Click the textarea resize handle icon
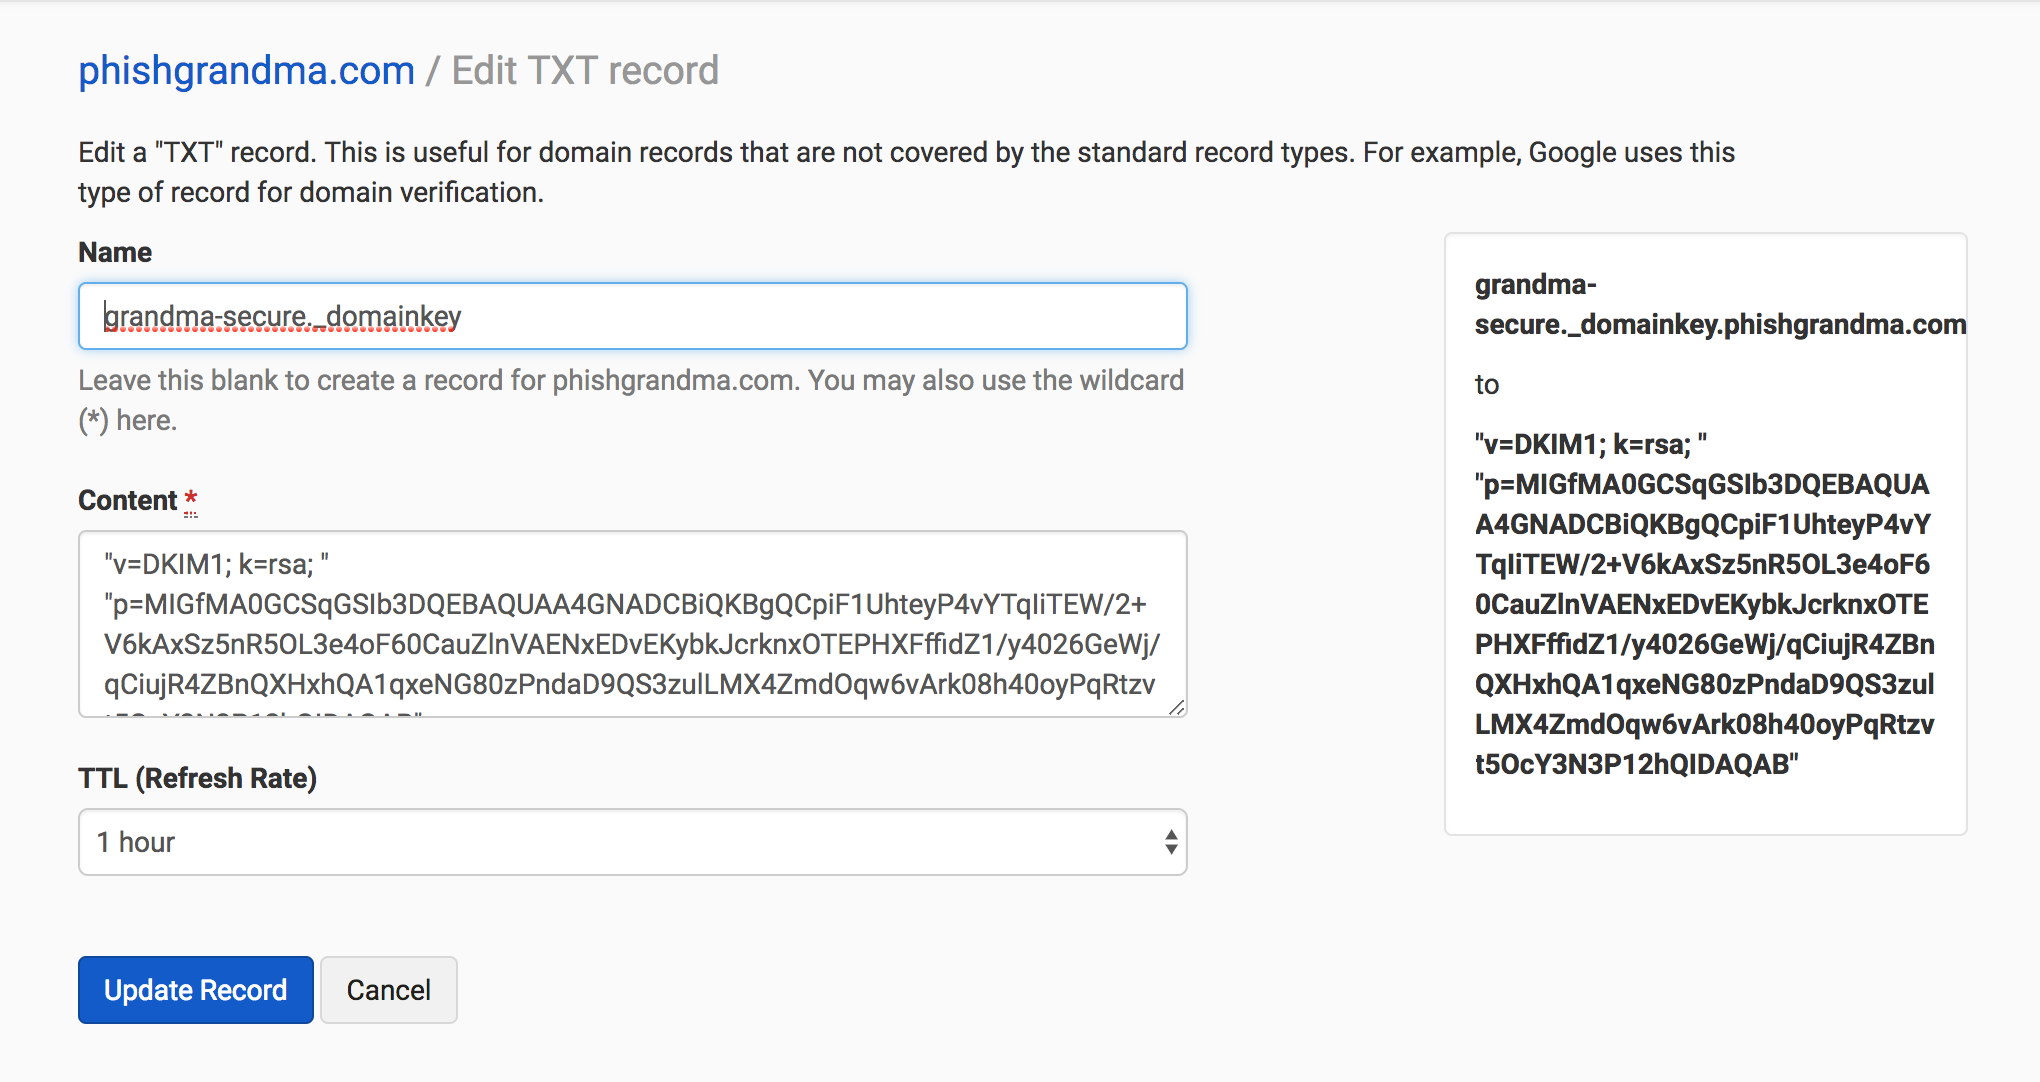 [1177, 707]
